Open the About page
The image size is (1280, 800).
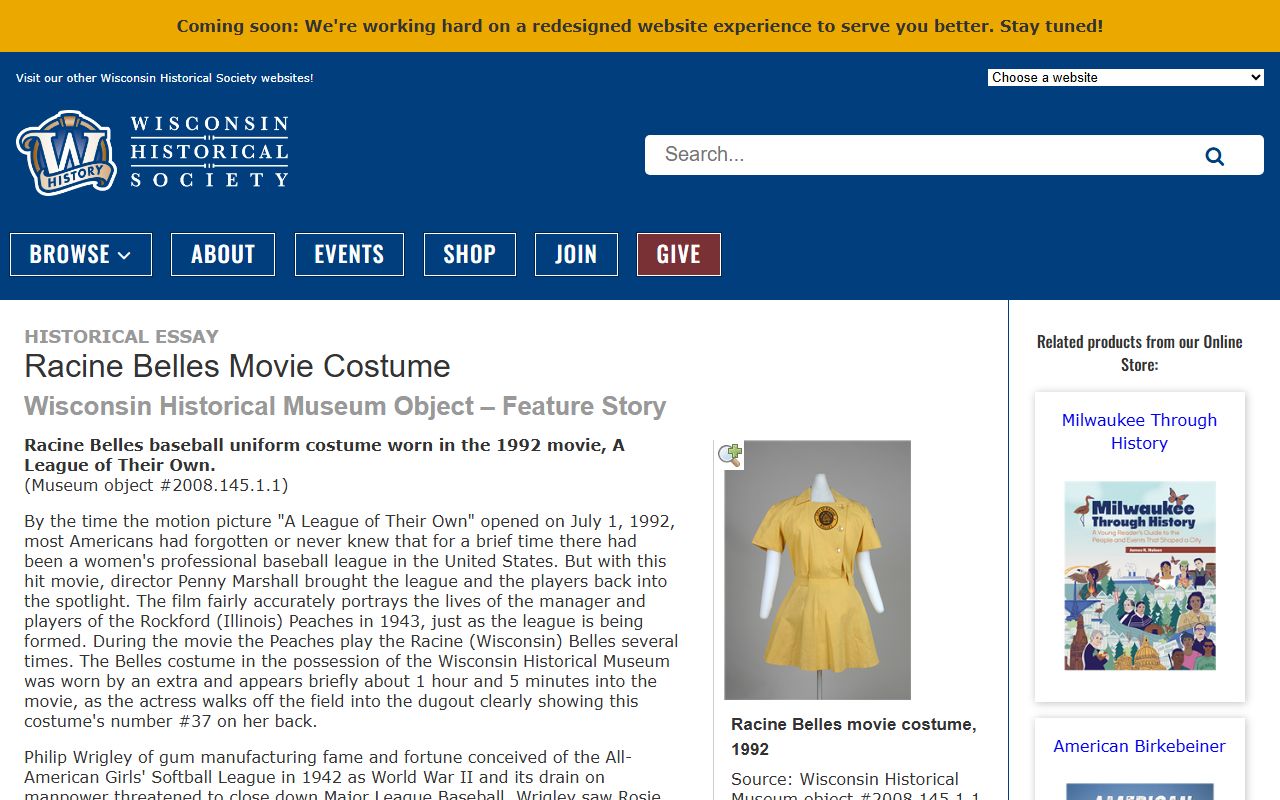222,254
